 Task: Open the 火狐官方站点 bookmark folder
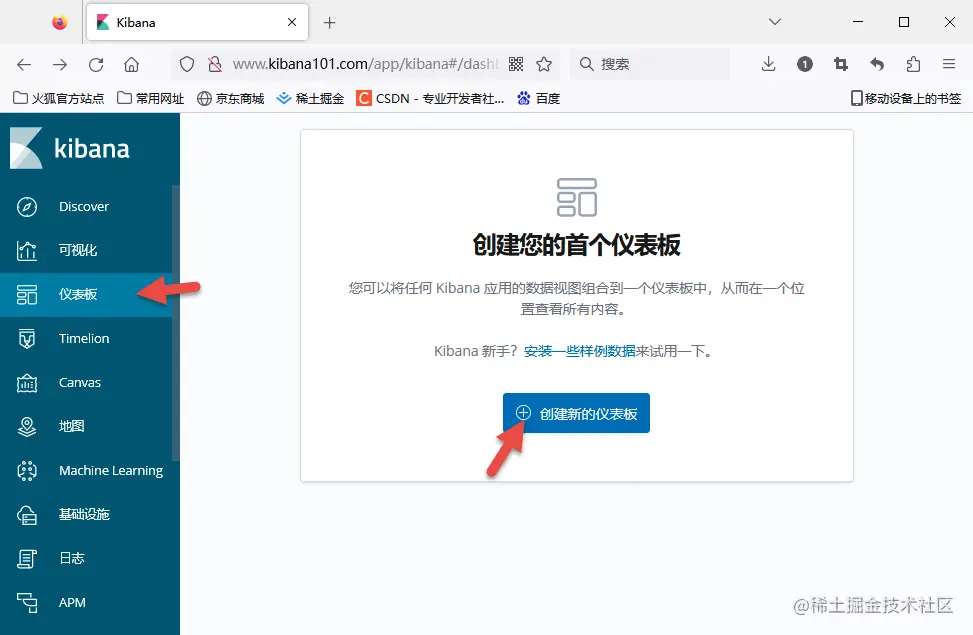point(59,98)
